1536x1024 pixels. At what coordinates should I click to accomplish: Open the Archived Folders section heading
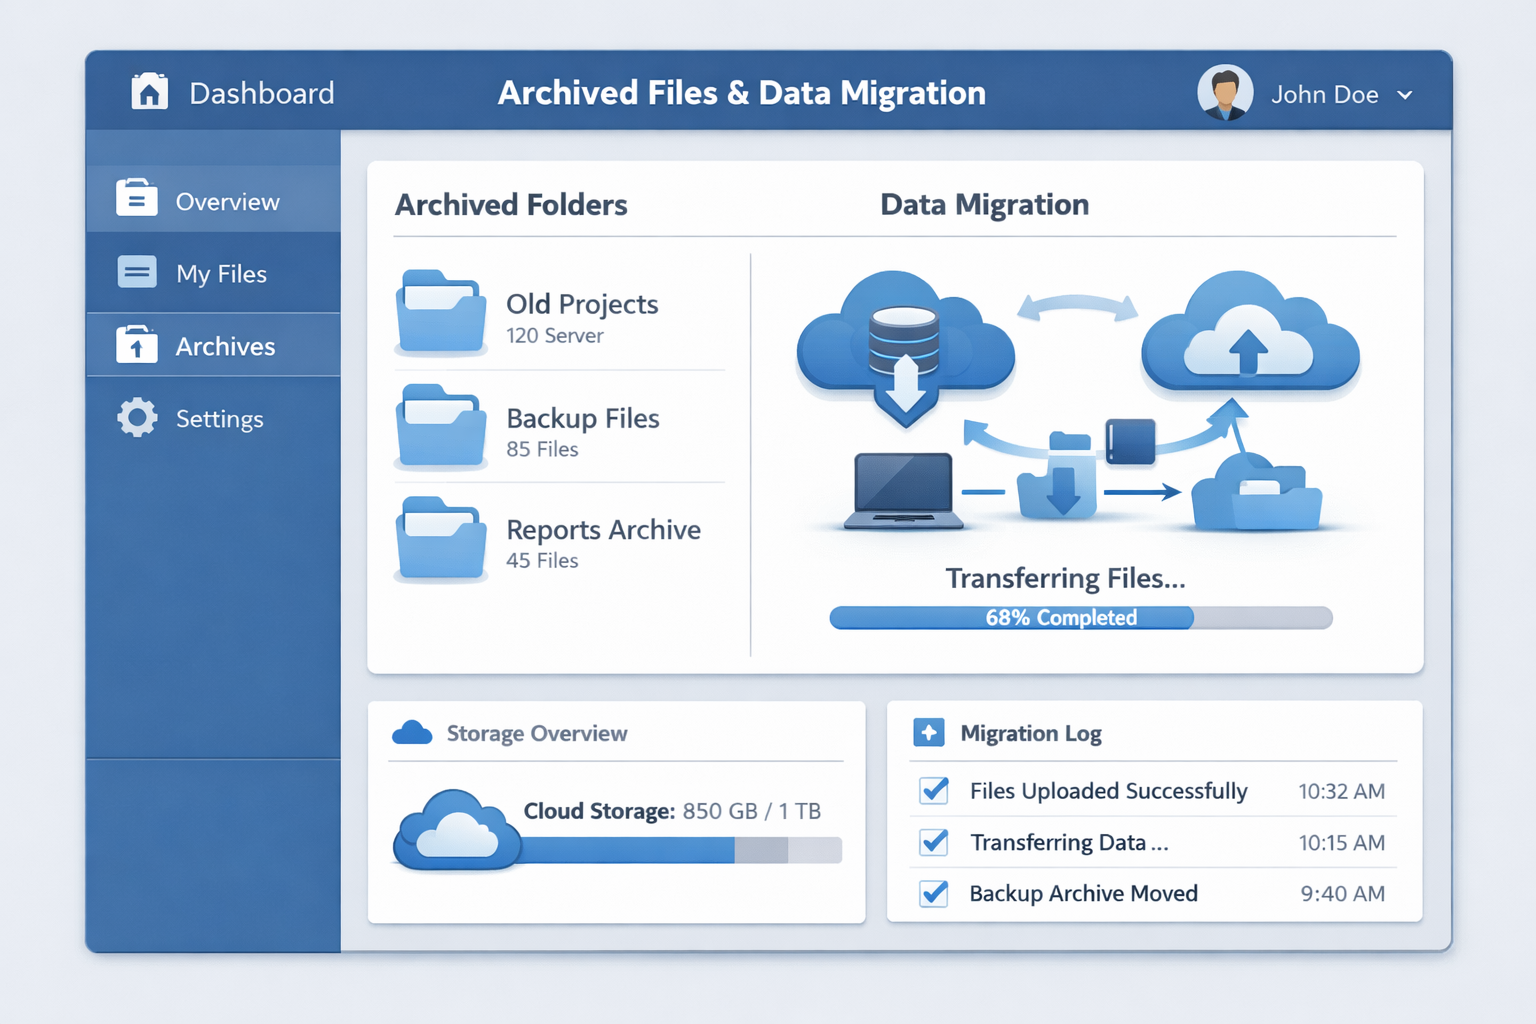(x=511, y=204)
